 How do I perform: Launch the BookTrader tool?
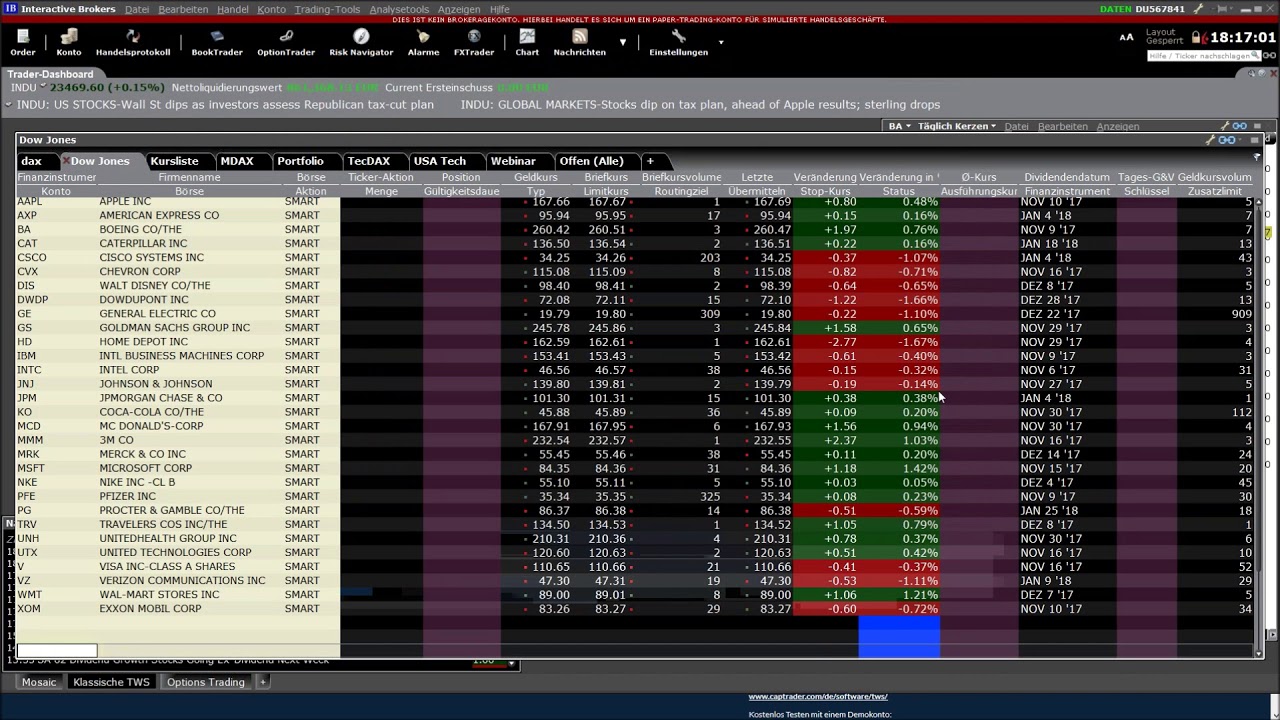[217, 42]
